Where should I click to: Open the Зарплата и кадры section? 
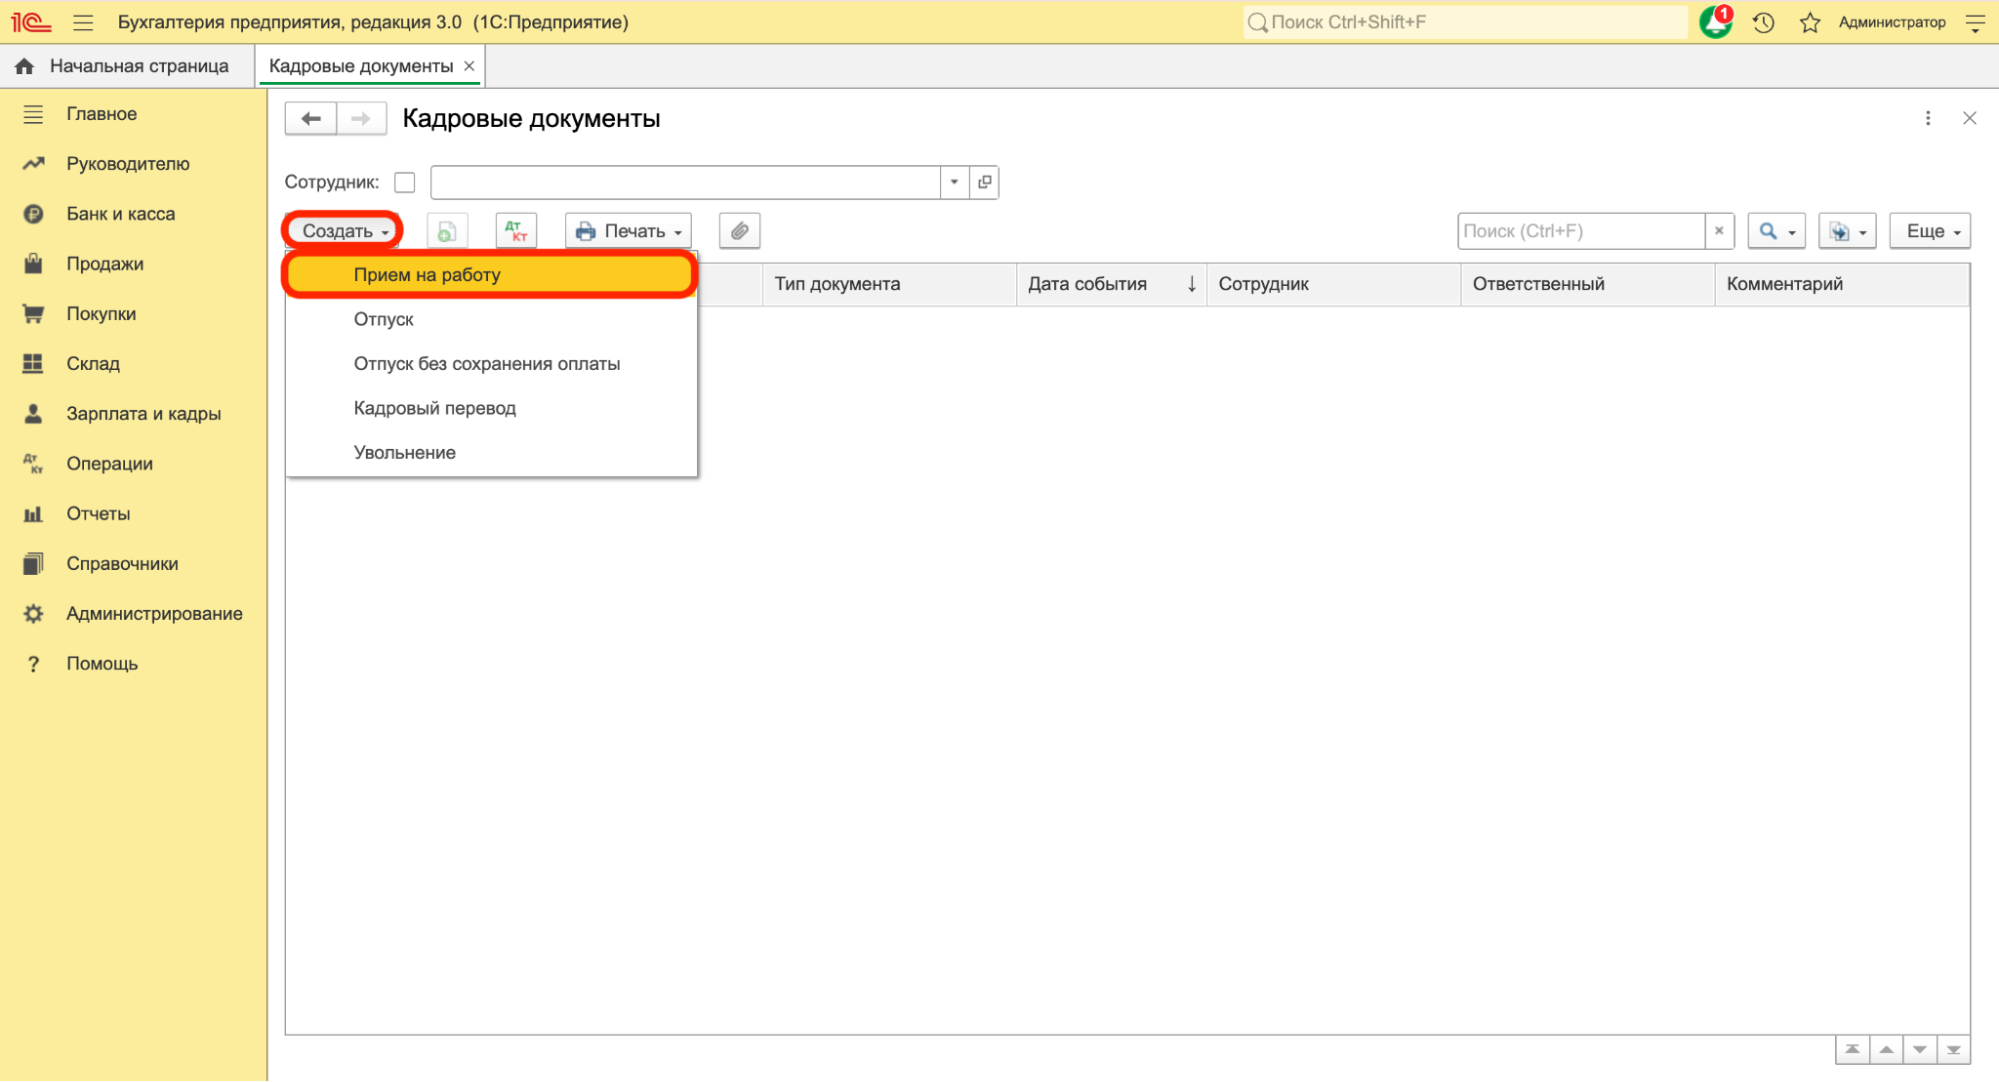point(143,413)
